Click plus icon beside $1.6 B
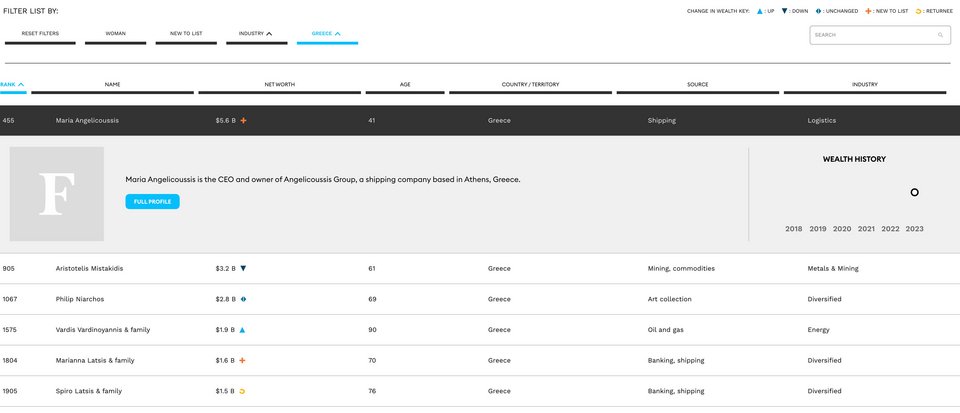Viewport: 960px width, 413px height. point(243,360)
